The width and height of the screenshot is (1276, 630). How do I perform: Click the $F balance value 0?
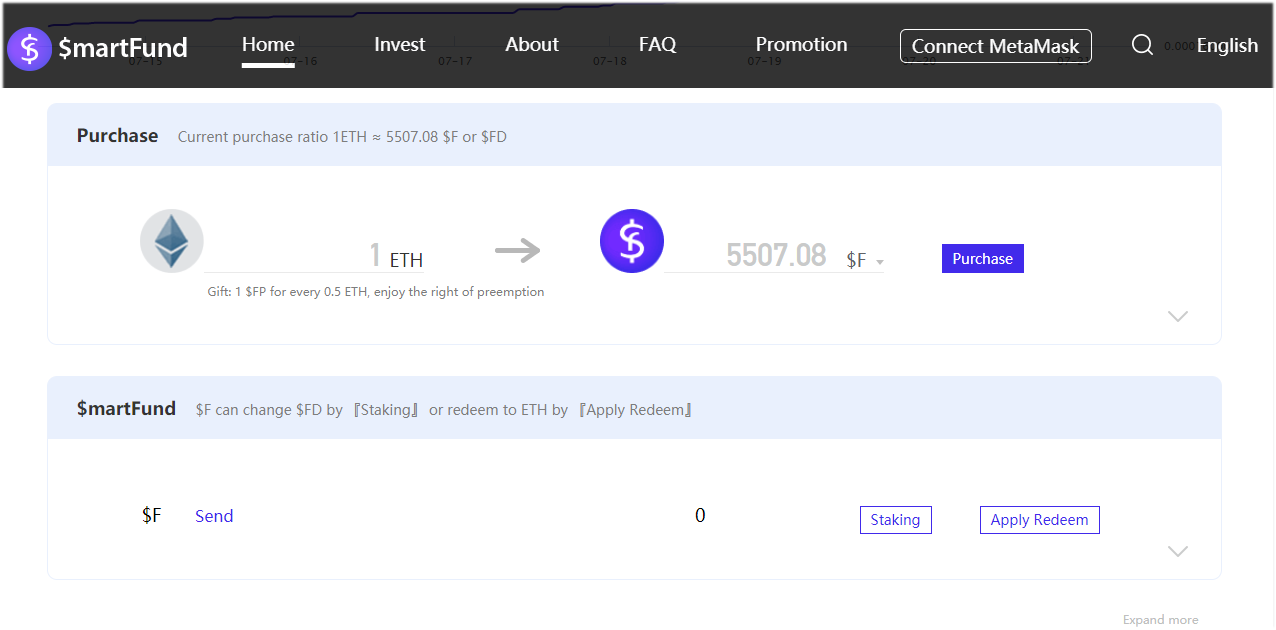[700, 516]
